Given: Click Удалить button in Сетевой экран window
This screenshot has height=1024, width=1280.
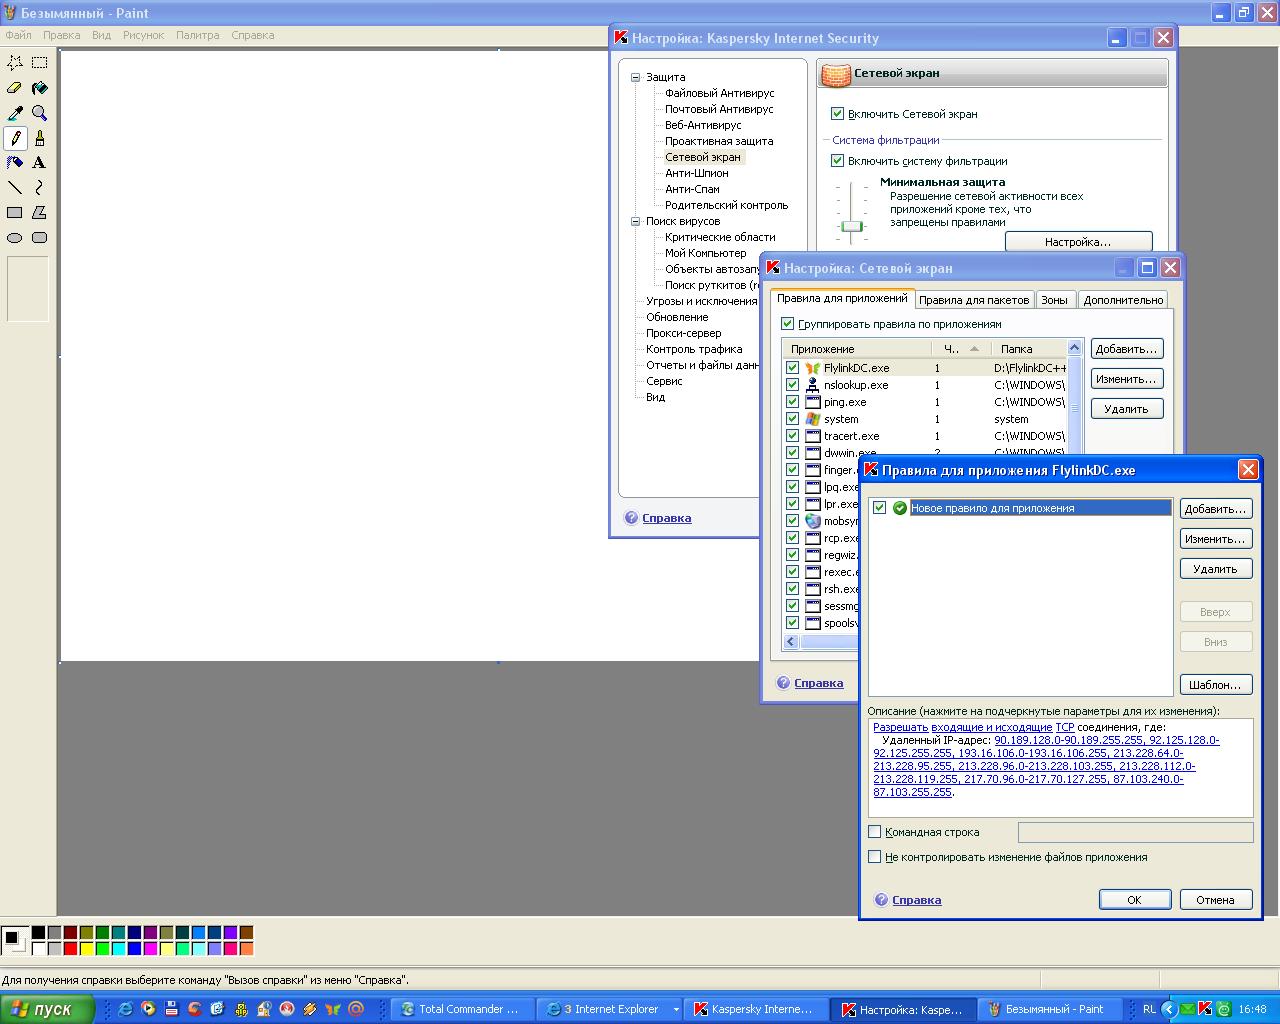Looking at the screenshot, I should [1126, 409].
